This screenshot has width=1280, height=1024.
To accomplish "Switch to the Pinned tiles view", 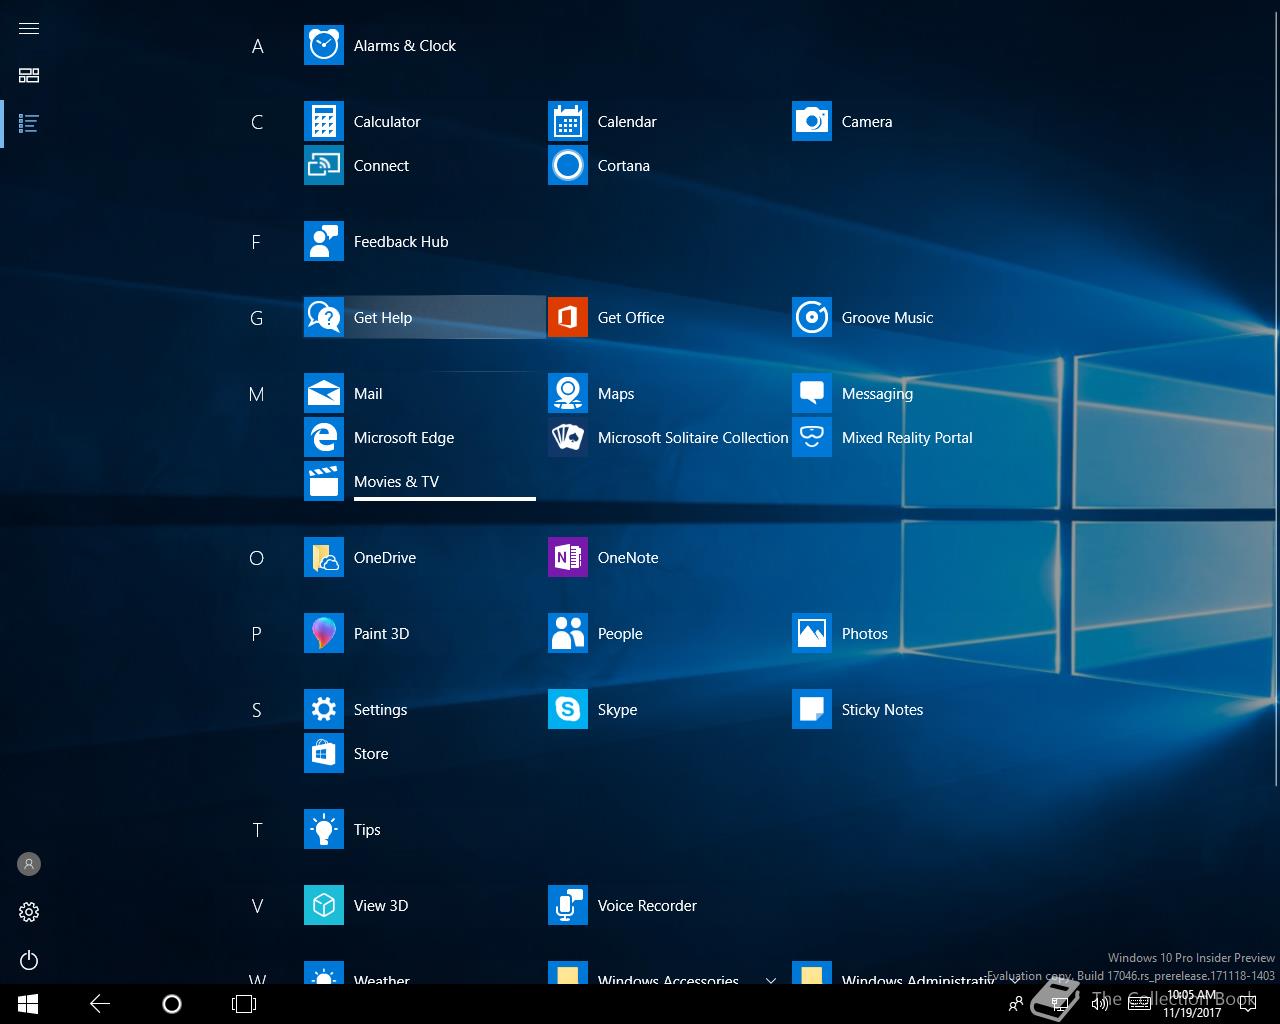I will [x=29, y=76].
